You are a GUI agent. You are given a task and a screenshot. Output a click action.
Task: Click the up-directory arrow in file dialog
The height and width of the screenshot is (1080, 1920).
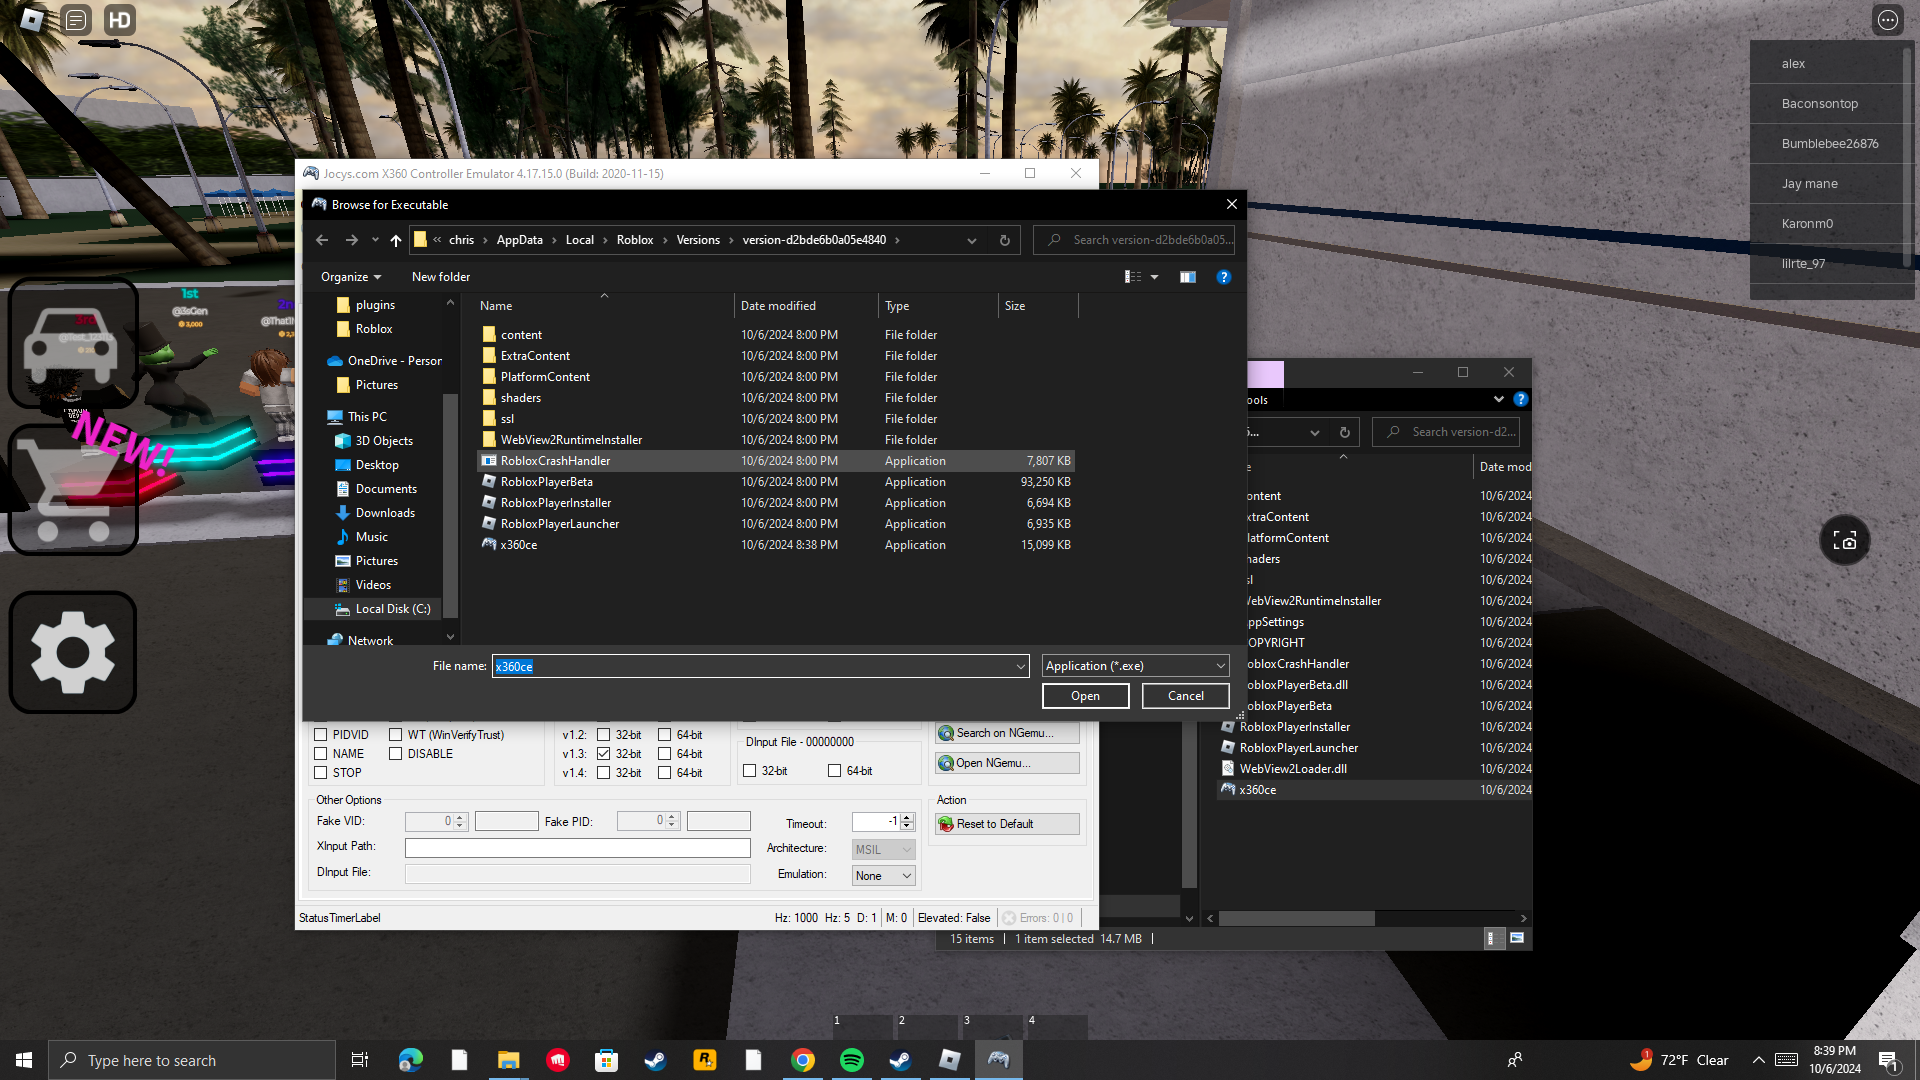coord(396,240)
